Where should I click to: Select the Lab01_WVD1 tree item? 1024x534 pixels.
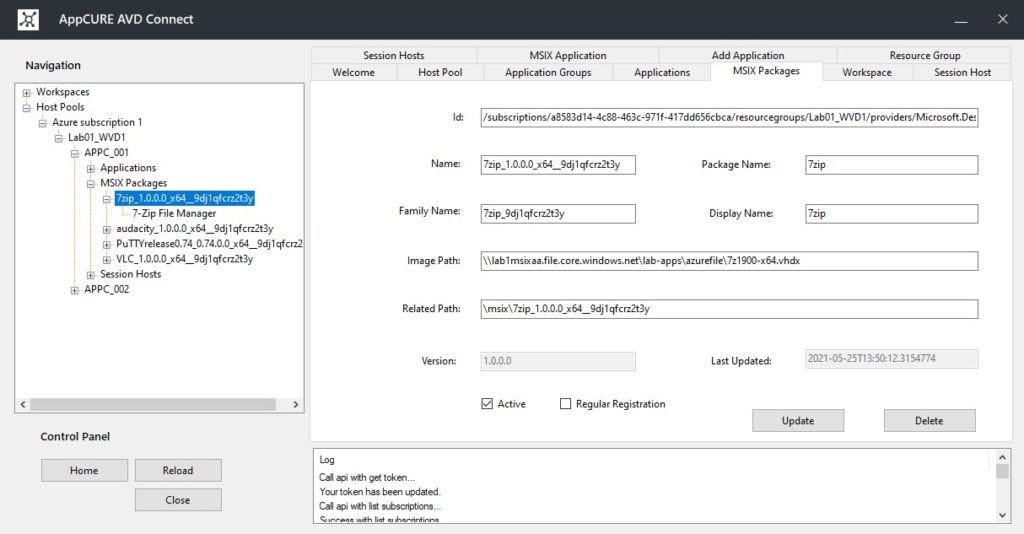pos(97,138)
